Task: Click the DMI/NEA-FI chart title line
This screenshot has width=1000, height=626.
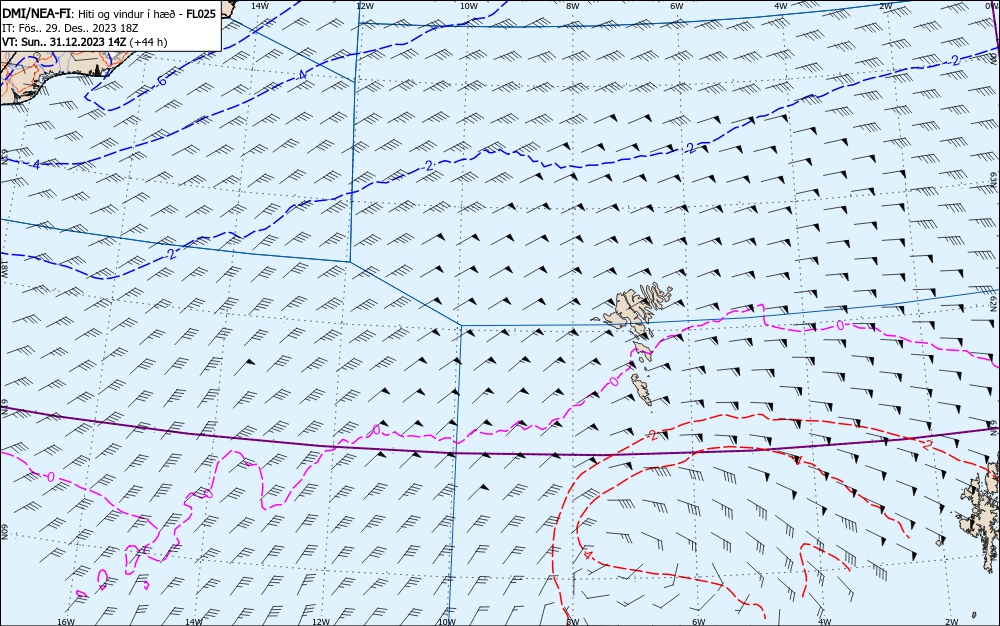Action: (x=109, y=14)
